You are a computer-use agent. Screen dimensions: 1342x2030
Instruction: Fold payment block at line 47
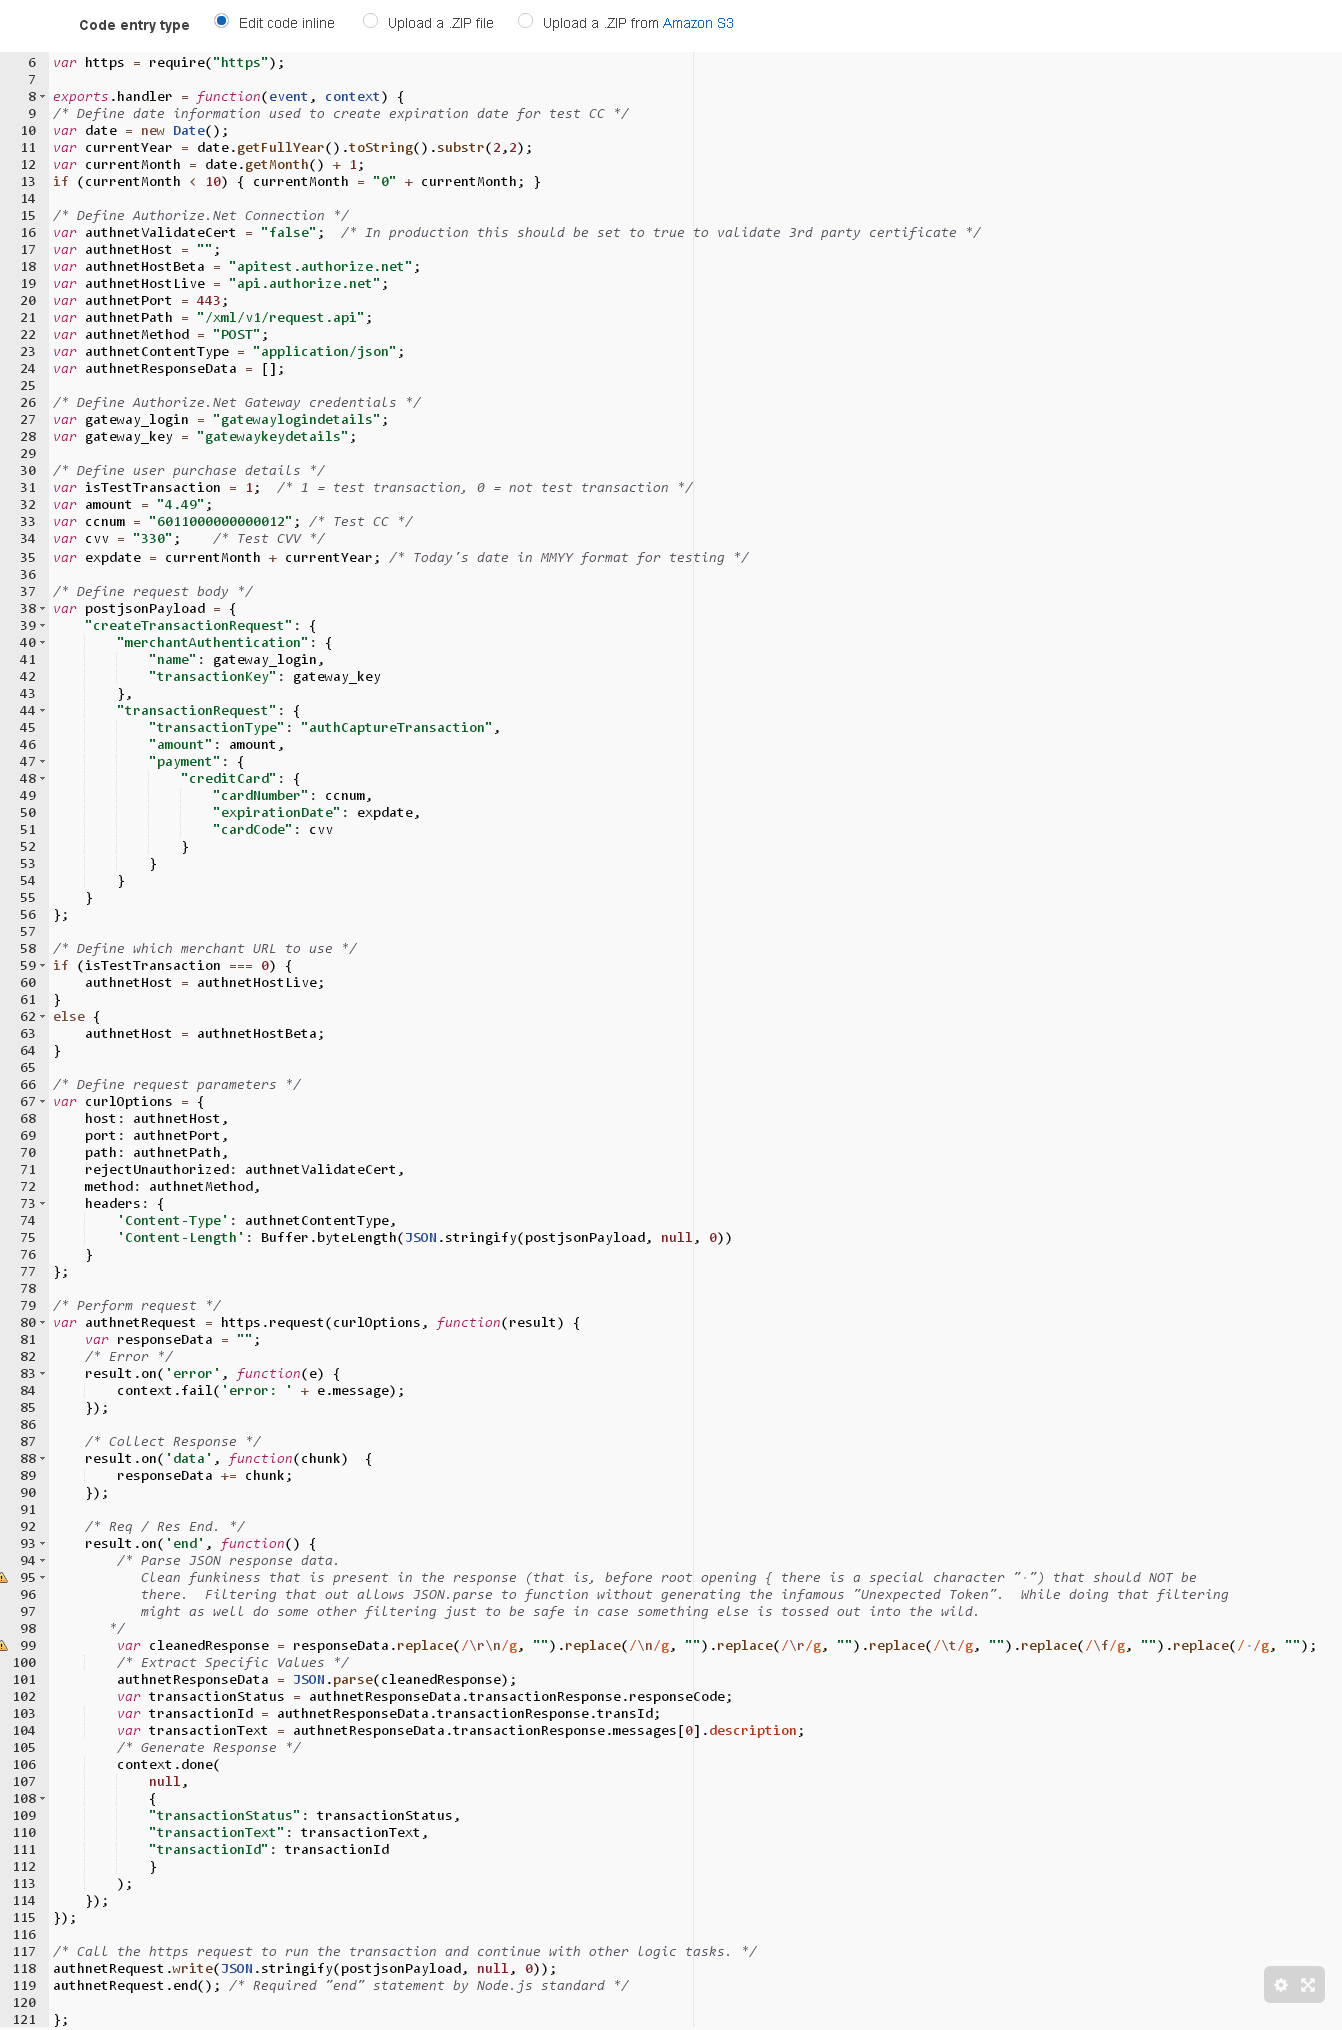pyautogui.click(x=42, y=761)
